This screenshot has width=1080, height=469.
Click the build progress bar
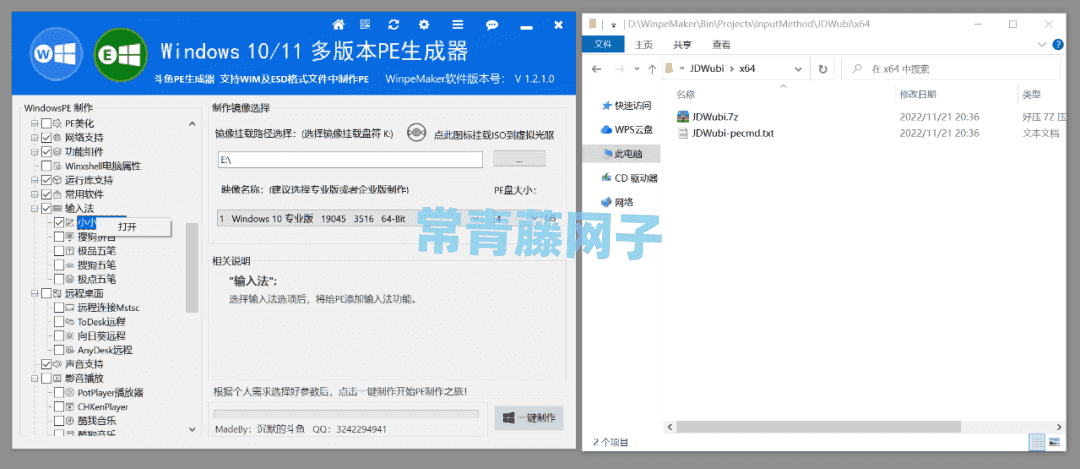click(x=346, y=414)
